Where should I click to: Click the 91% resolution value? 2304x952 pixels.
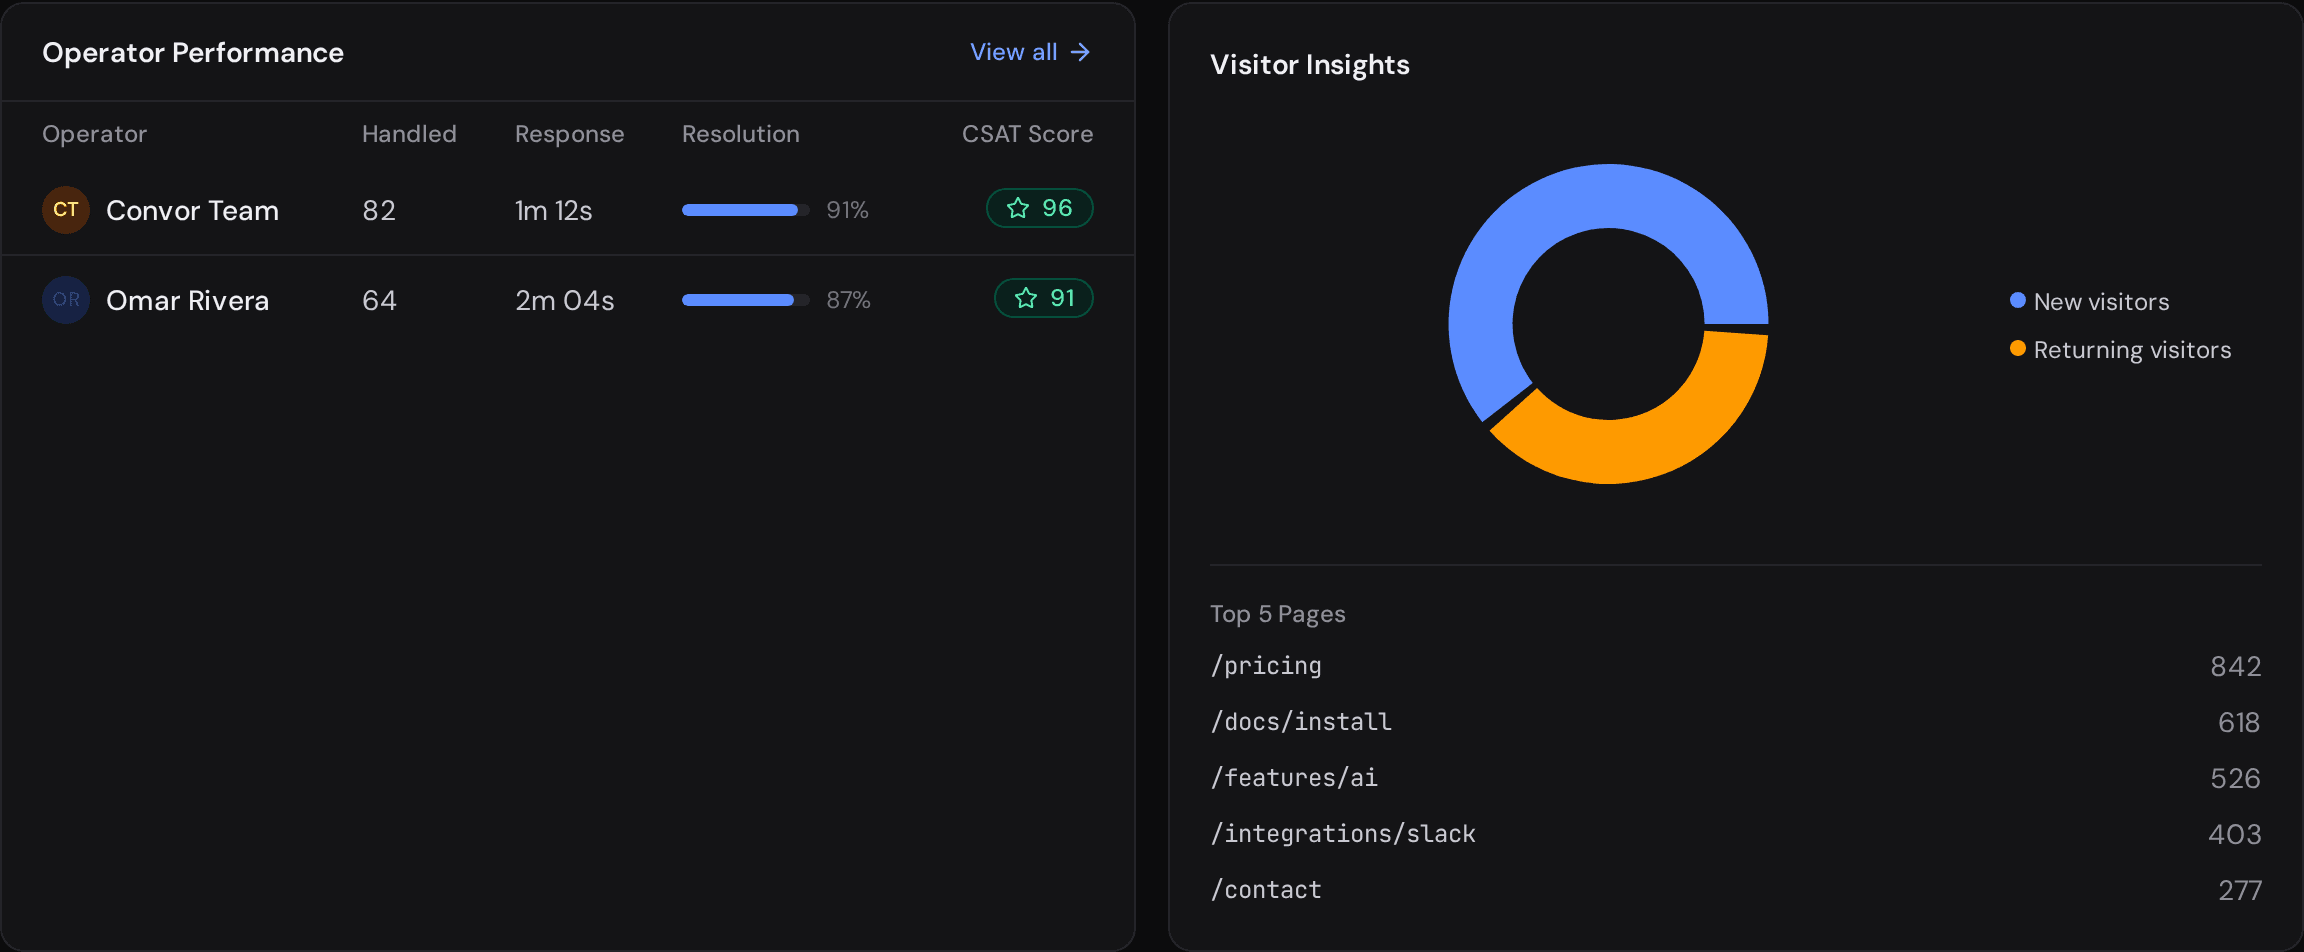pos(847,210)
